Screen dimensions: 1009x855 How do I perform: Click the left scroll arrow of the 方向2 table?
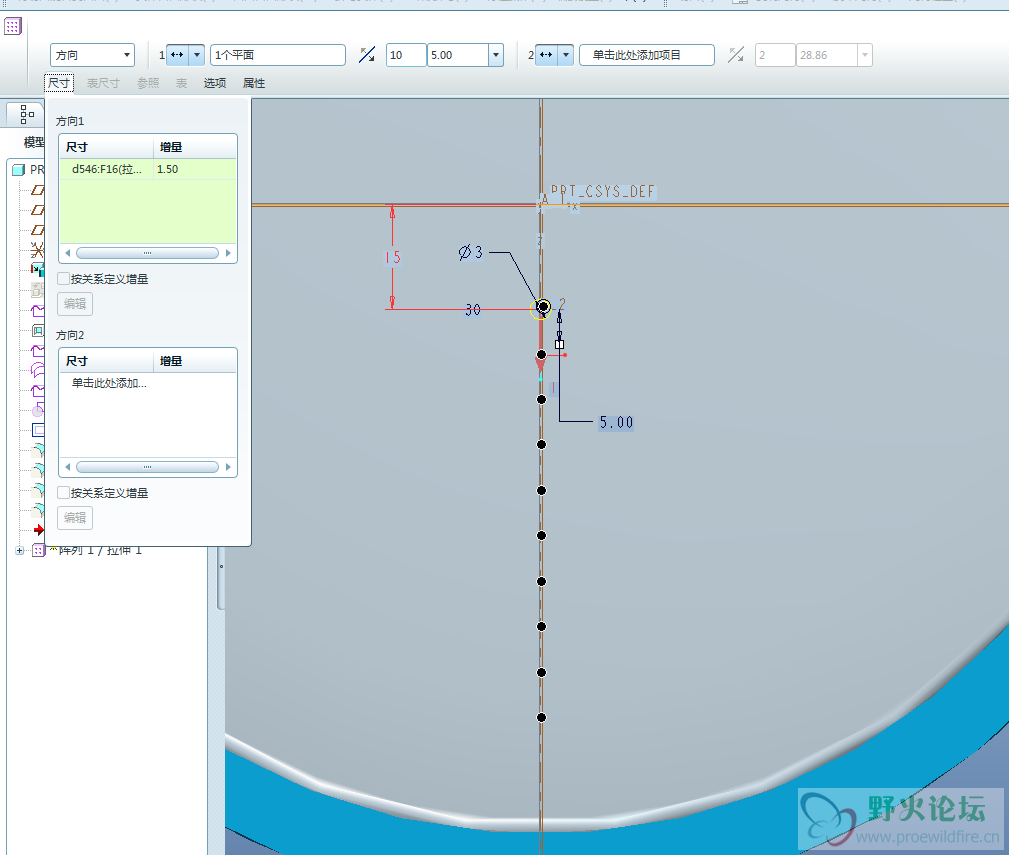click(68, 467)
